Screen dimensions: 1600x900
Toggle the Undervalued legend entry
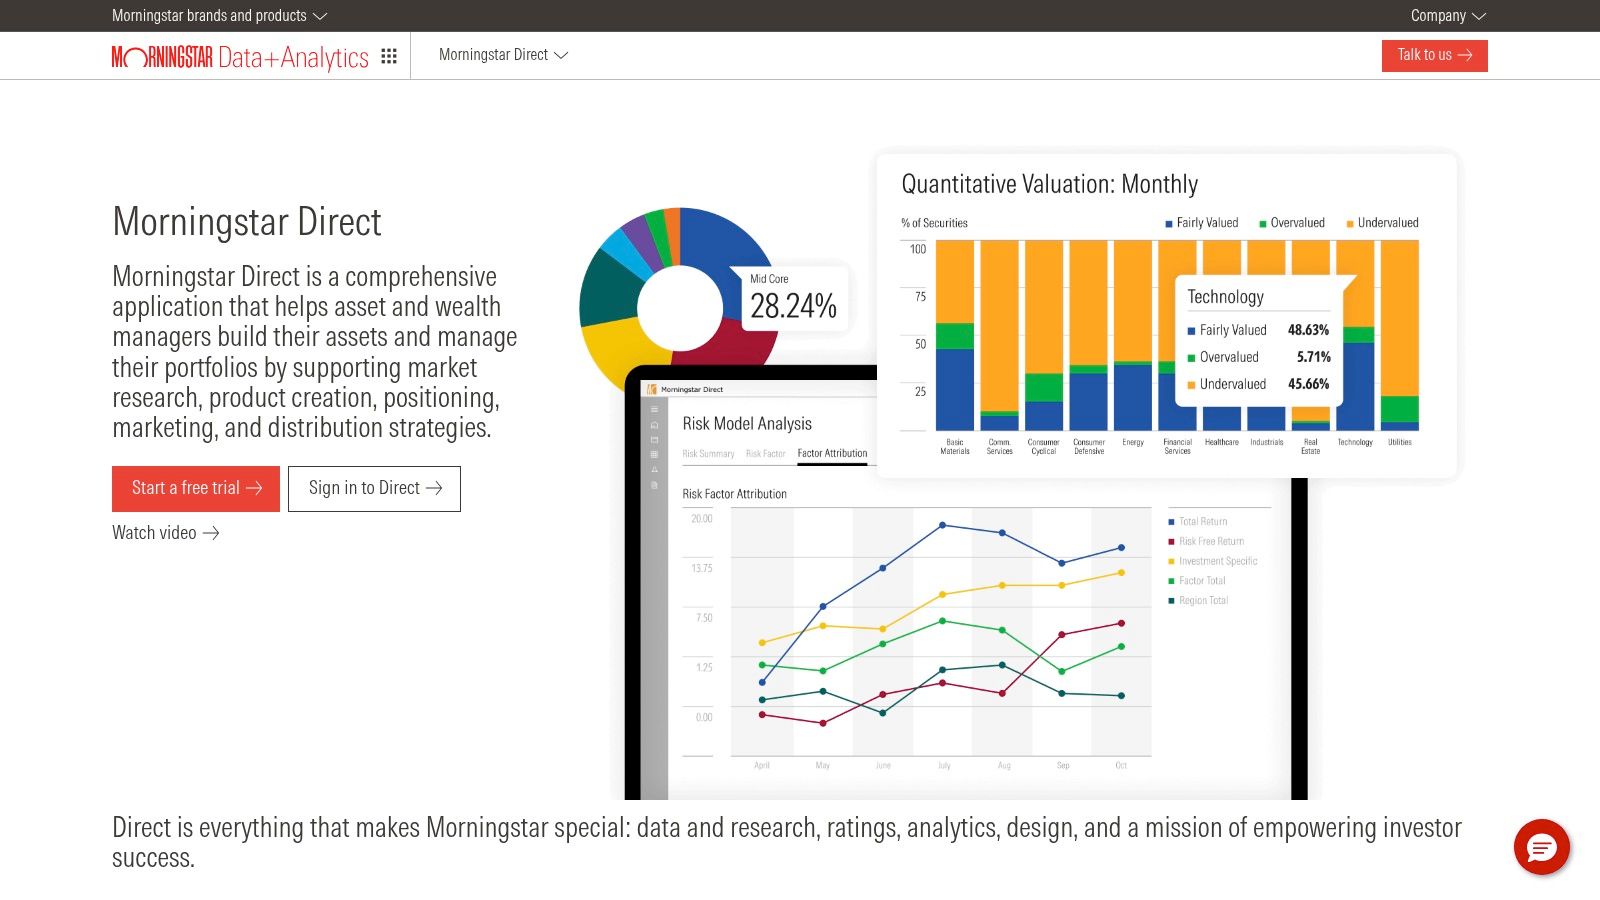coord(1384,223)
